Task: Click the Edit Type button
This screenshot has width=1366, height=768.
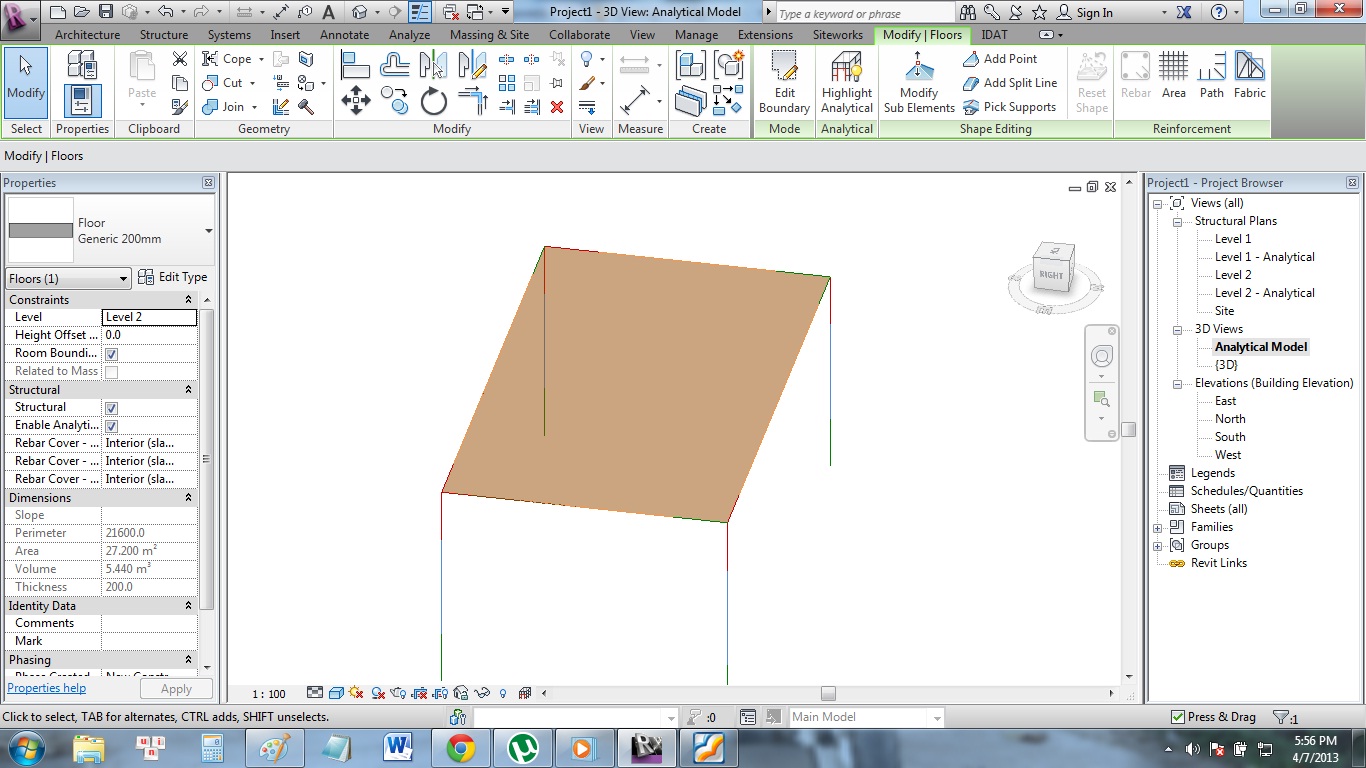Action: point(172,277)
